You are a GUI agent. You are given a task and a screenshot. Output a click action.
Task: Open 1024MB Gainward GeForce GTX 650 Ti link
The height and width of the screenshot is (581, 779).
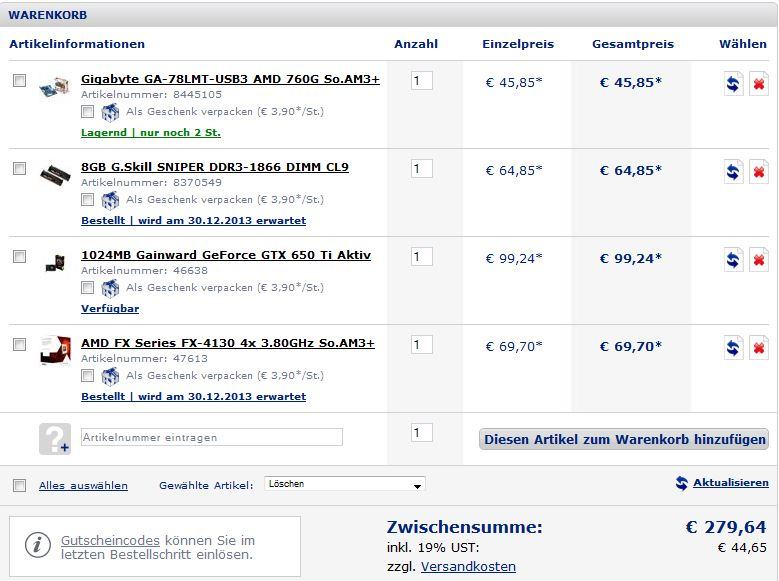coord(226,255)
